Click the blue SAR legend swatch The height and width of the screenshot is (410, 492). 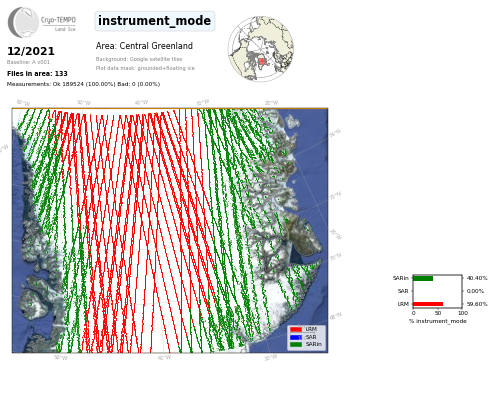click(296, 337)
